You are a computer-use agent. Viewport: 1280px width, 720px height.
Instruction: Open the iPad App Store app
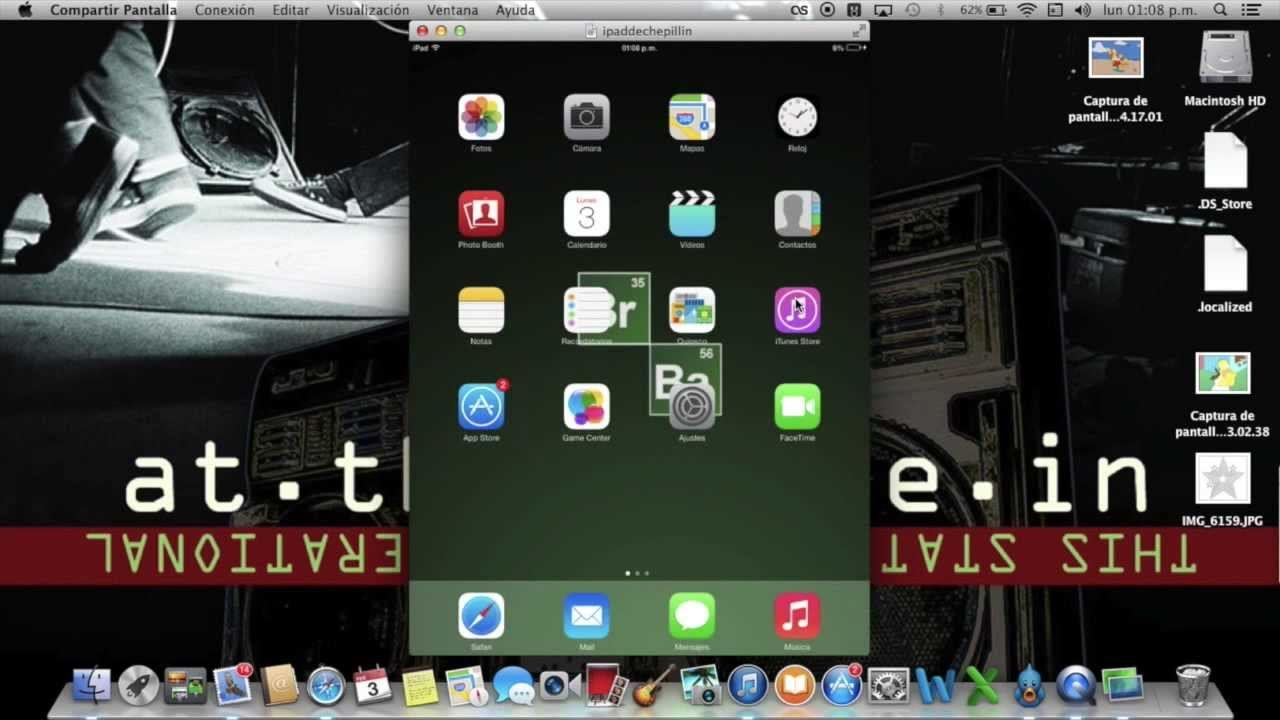coord(481,407)
